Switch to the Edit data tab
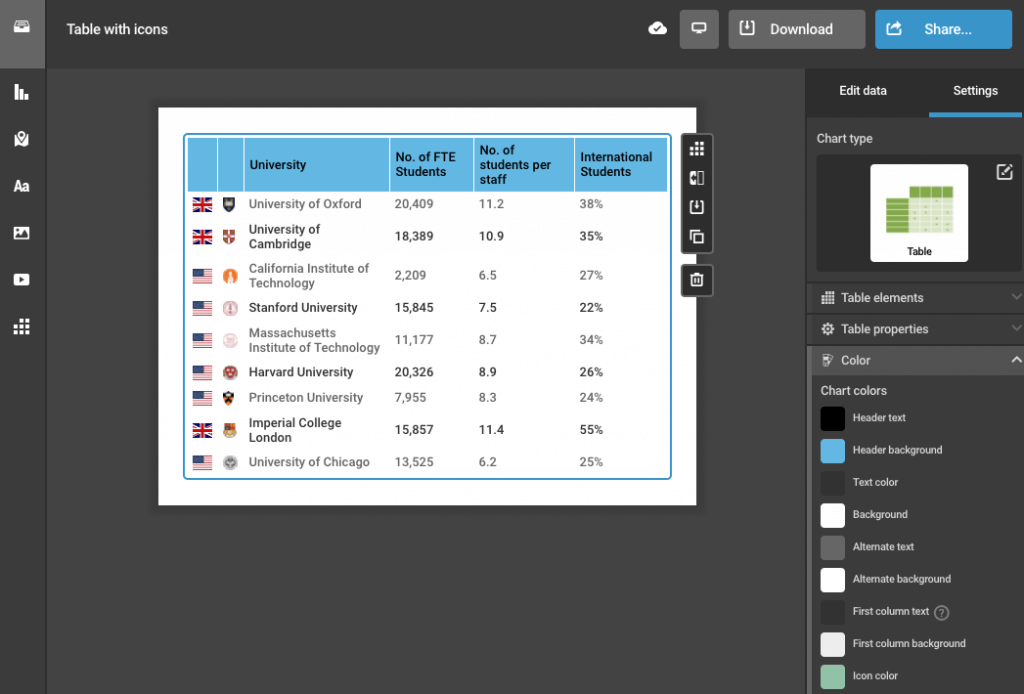 point(862,91)
